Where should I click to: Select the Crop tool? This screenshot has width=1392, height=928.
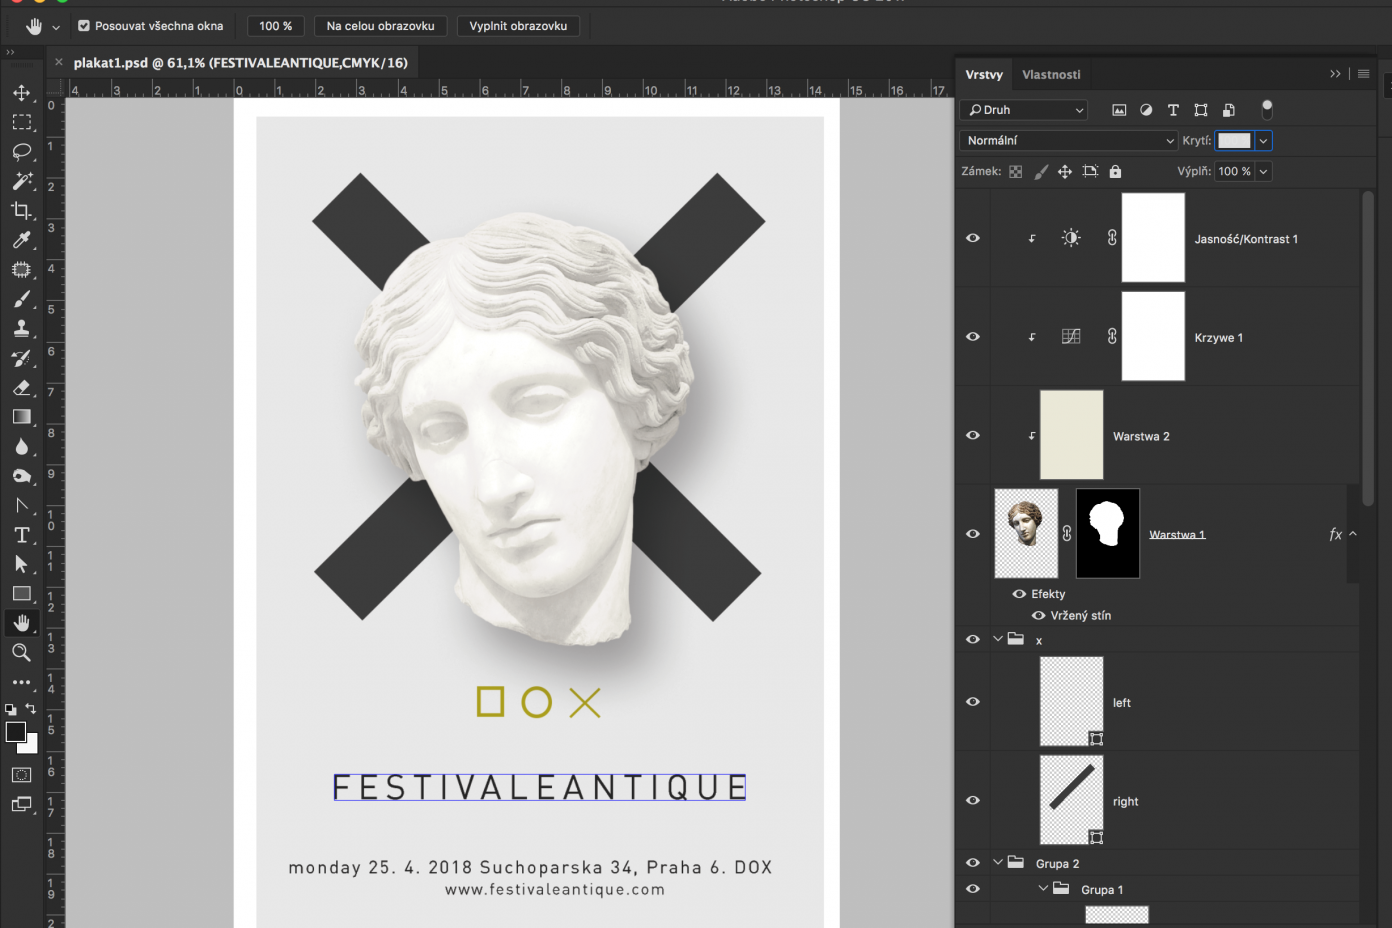click(21, 210)
